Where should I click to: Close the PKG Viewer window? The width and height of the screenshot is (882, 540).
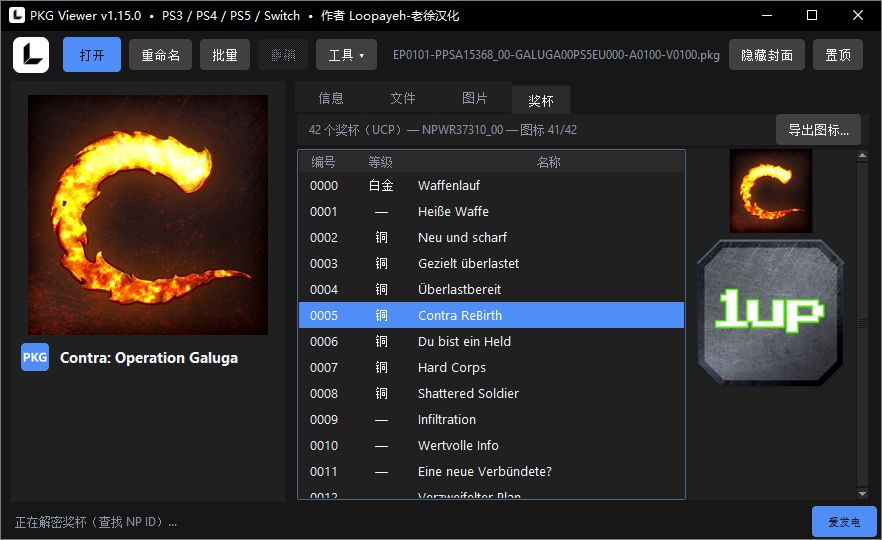tap(858, 15)
